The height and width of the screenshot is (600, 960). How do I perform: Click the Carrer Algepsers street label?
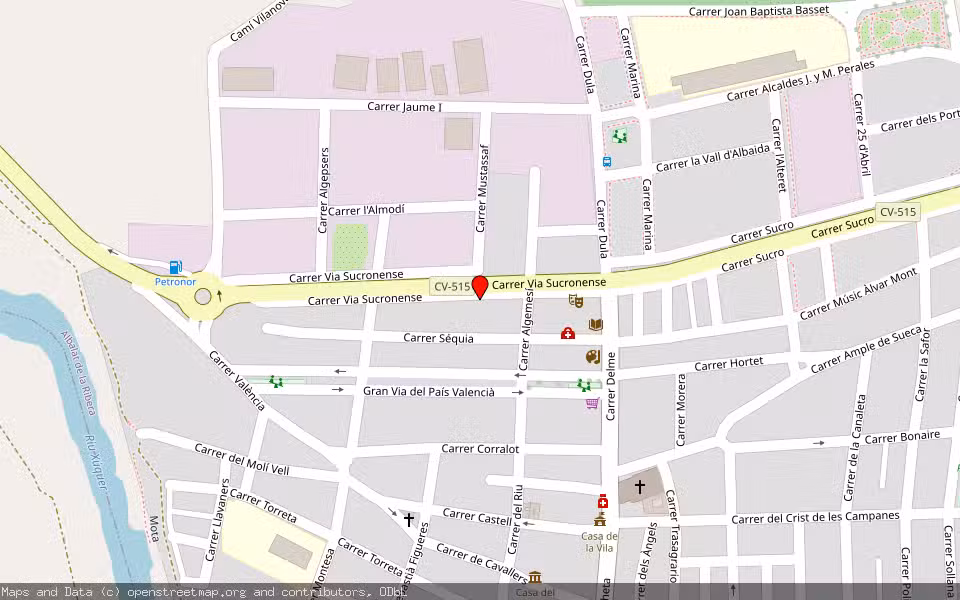coord(323,190)
